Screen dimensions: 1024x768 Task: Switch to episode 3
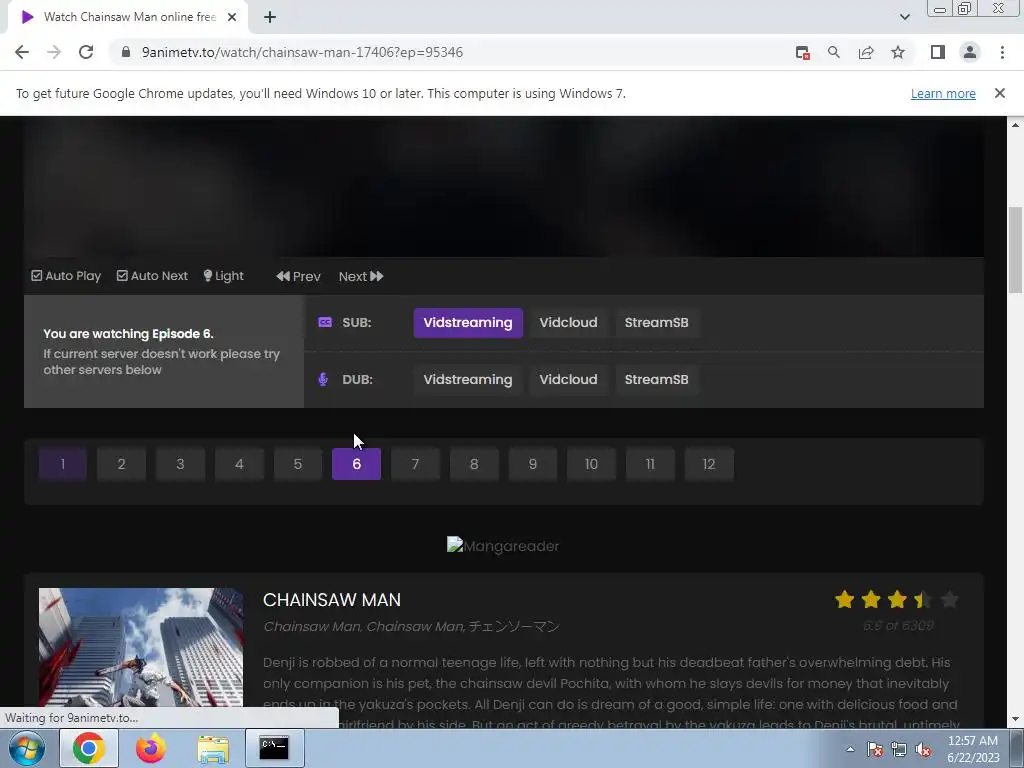[180, 464]
